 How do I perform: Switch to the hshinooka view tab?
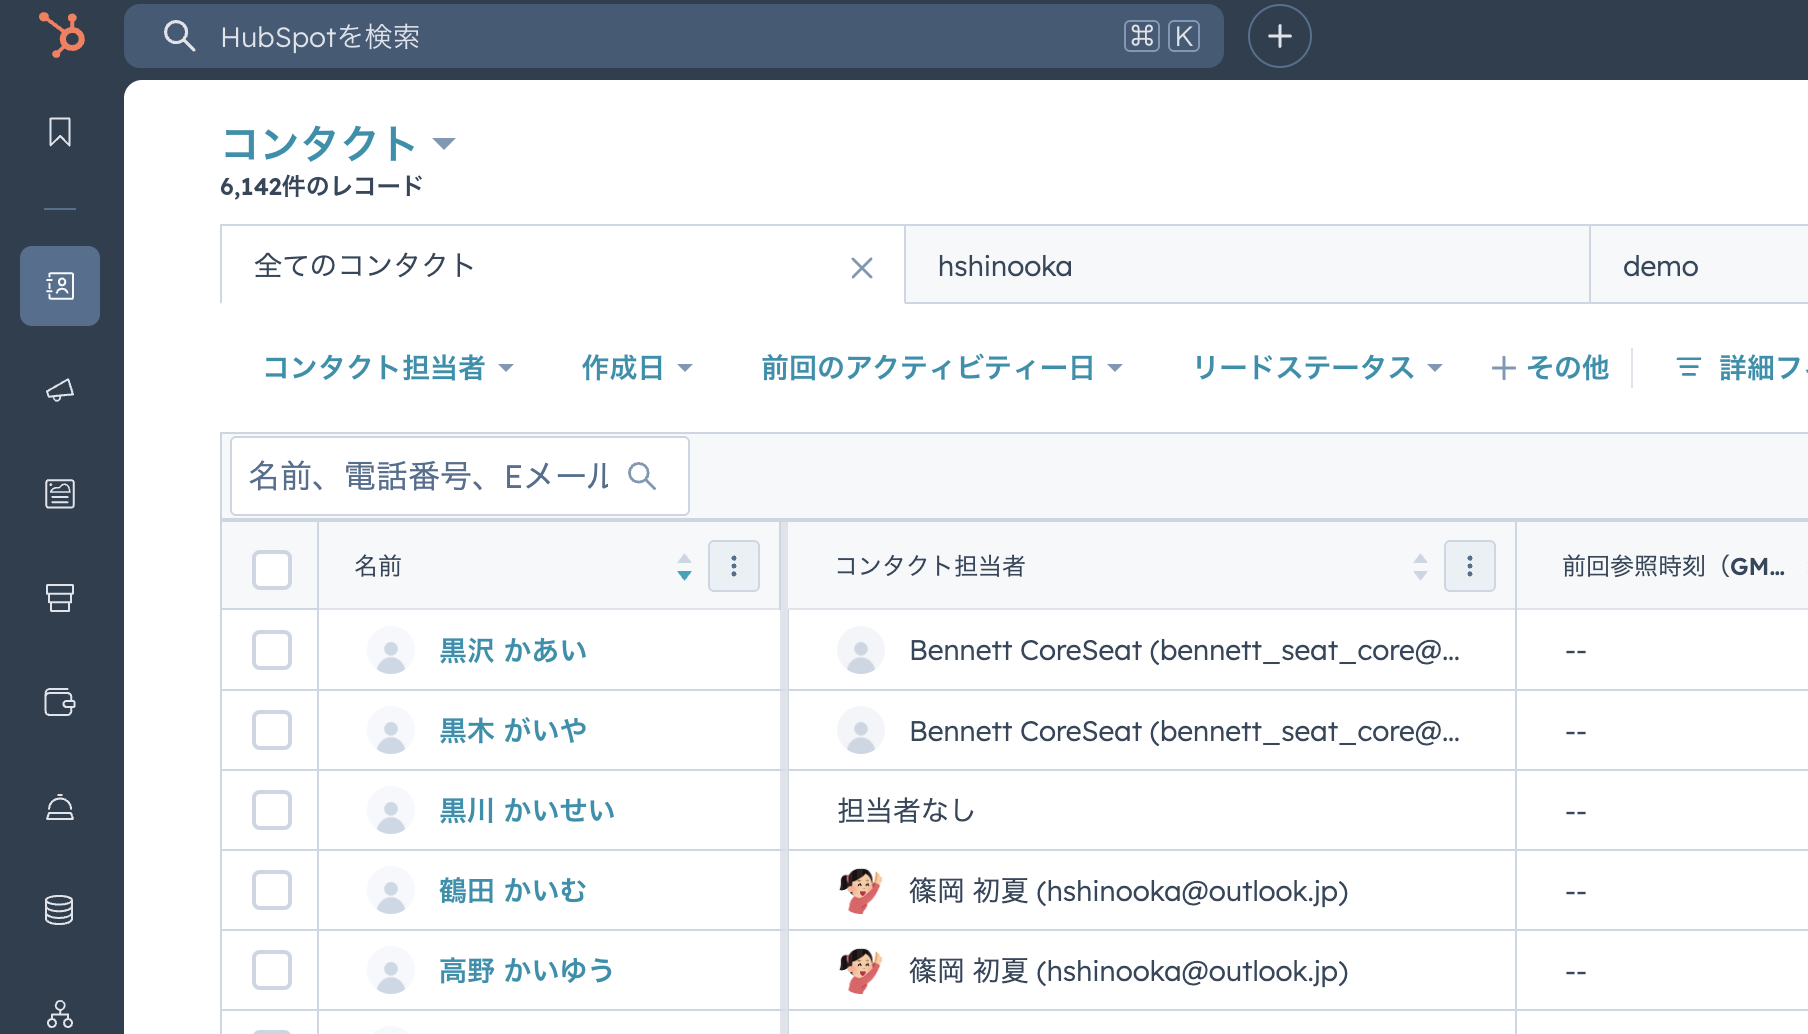[1247, 265]
